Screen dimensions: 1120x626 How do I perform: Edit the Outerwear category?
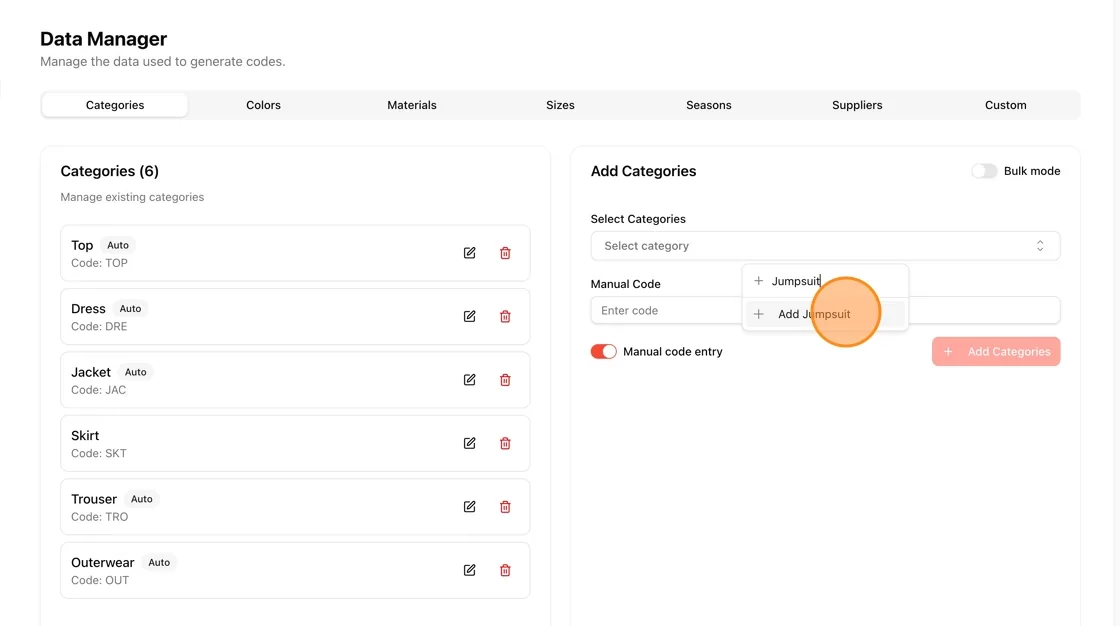click(469, 570)
